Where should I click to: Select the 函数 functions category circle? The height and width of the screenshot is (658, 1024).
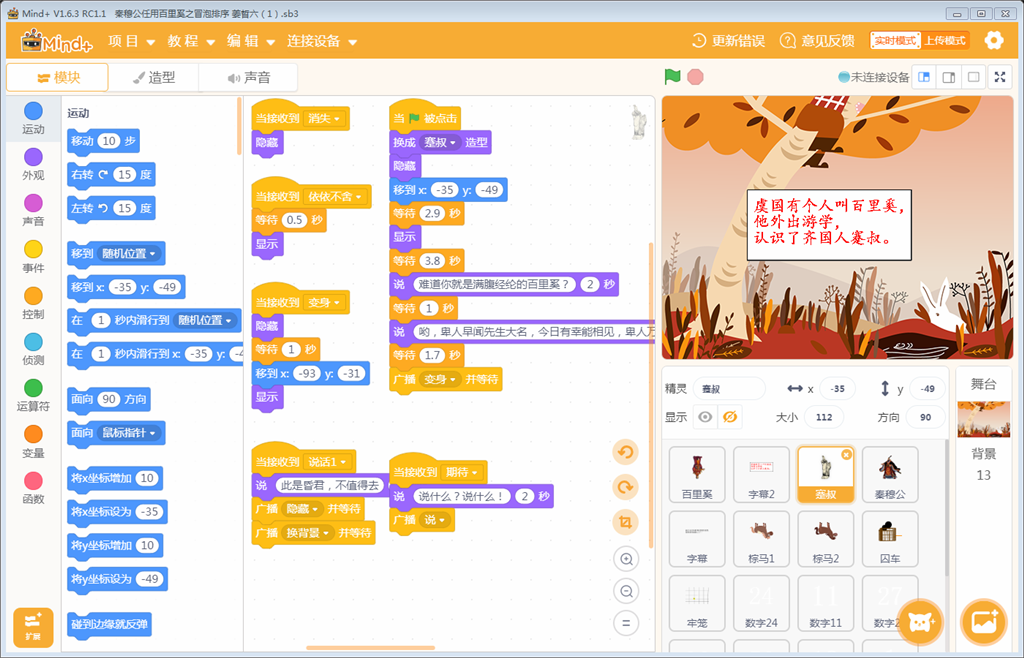tap(33, 480)
